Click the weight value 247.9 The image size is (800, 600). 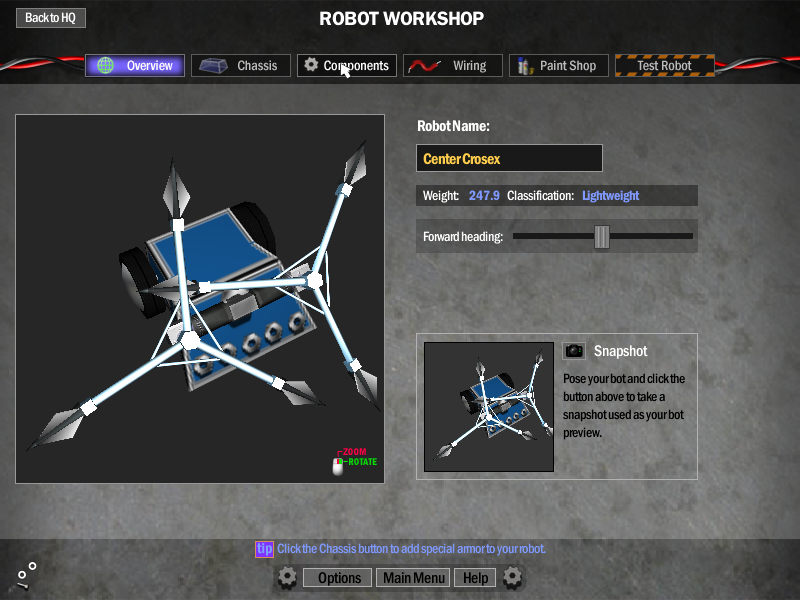[484, 195]
